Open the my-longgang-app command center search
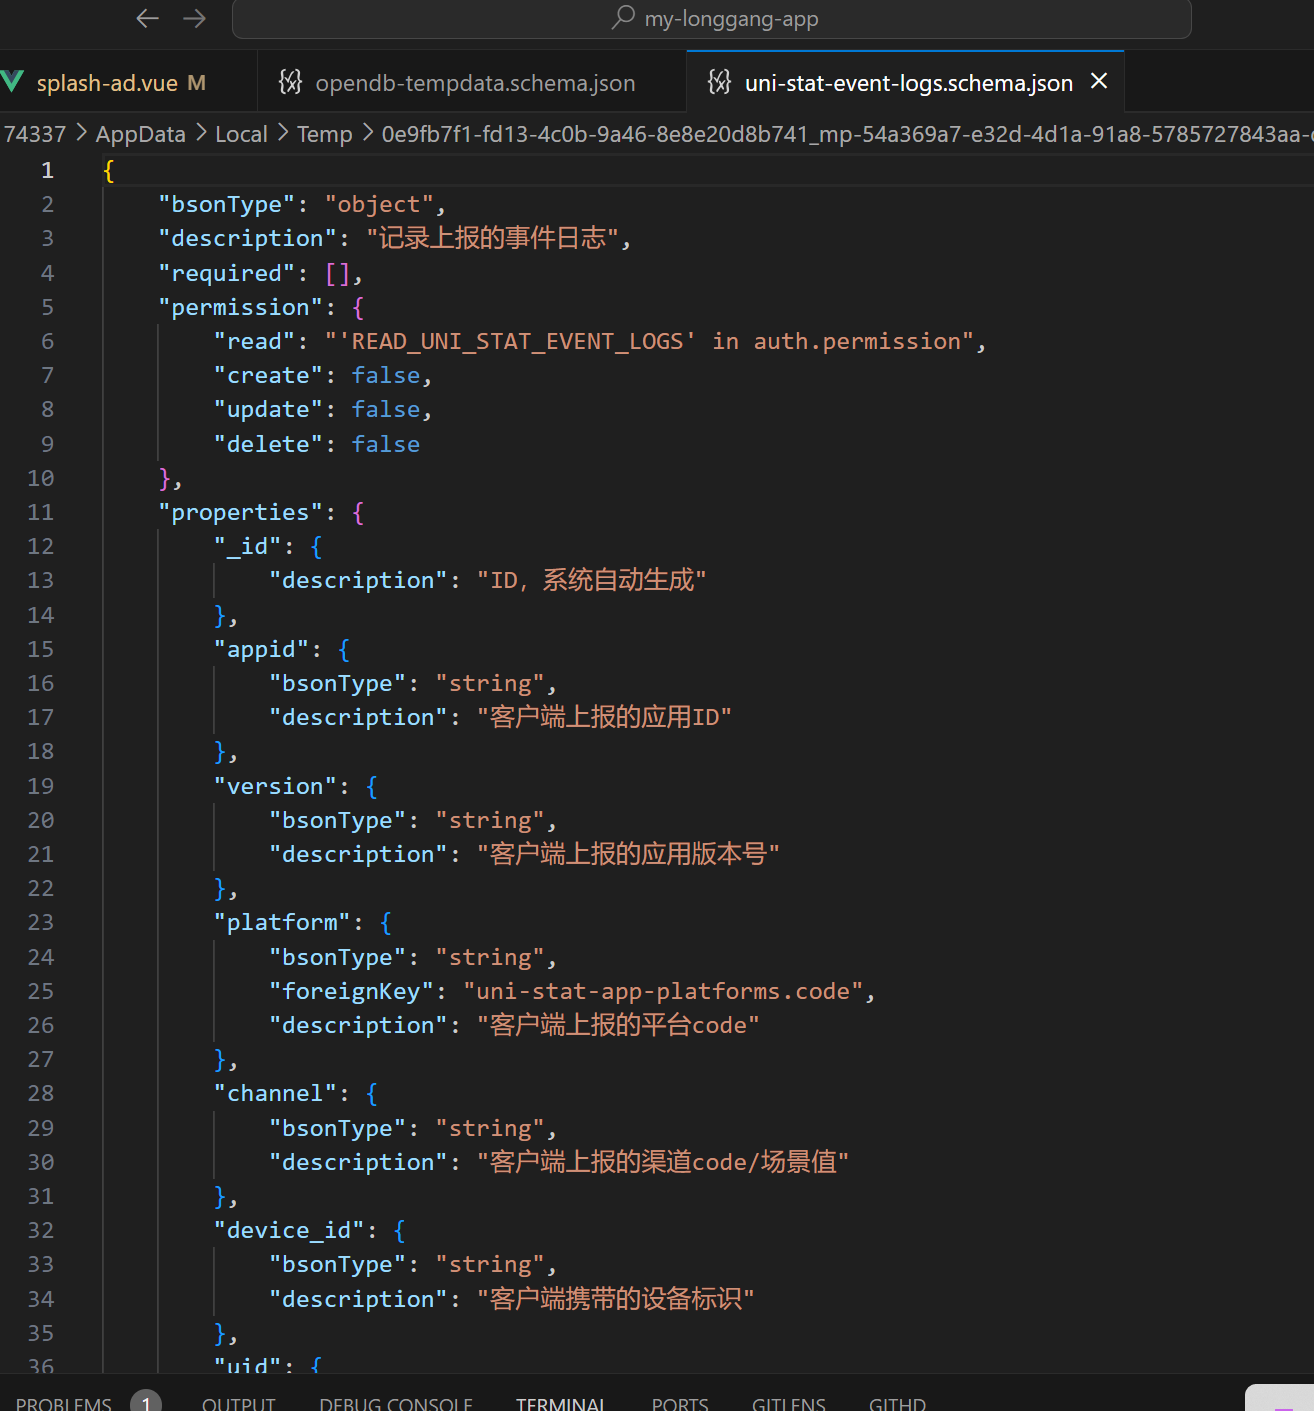Screen dimensions: 1314x1411 point(712,19)
